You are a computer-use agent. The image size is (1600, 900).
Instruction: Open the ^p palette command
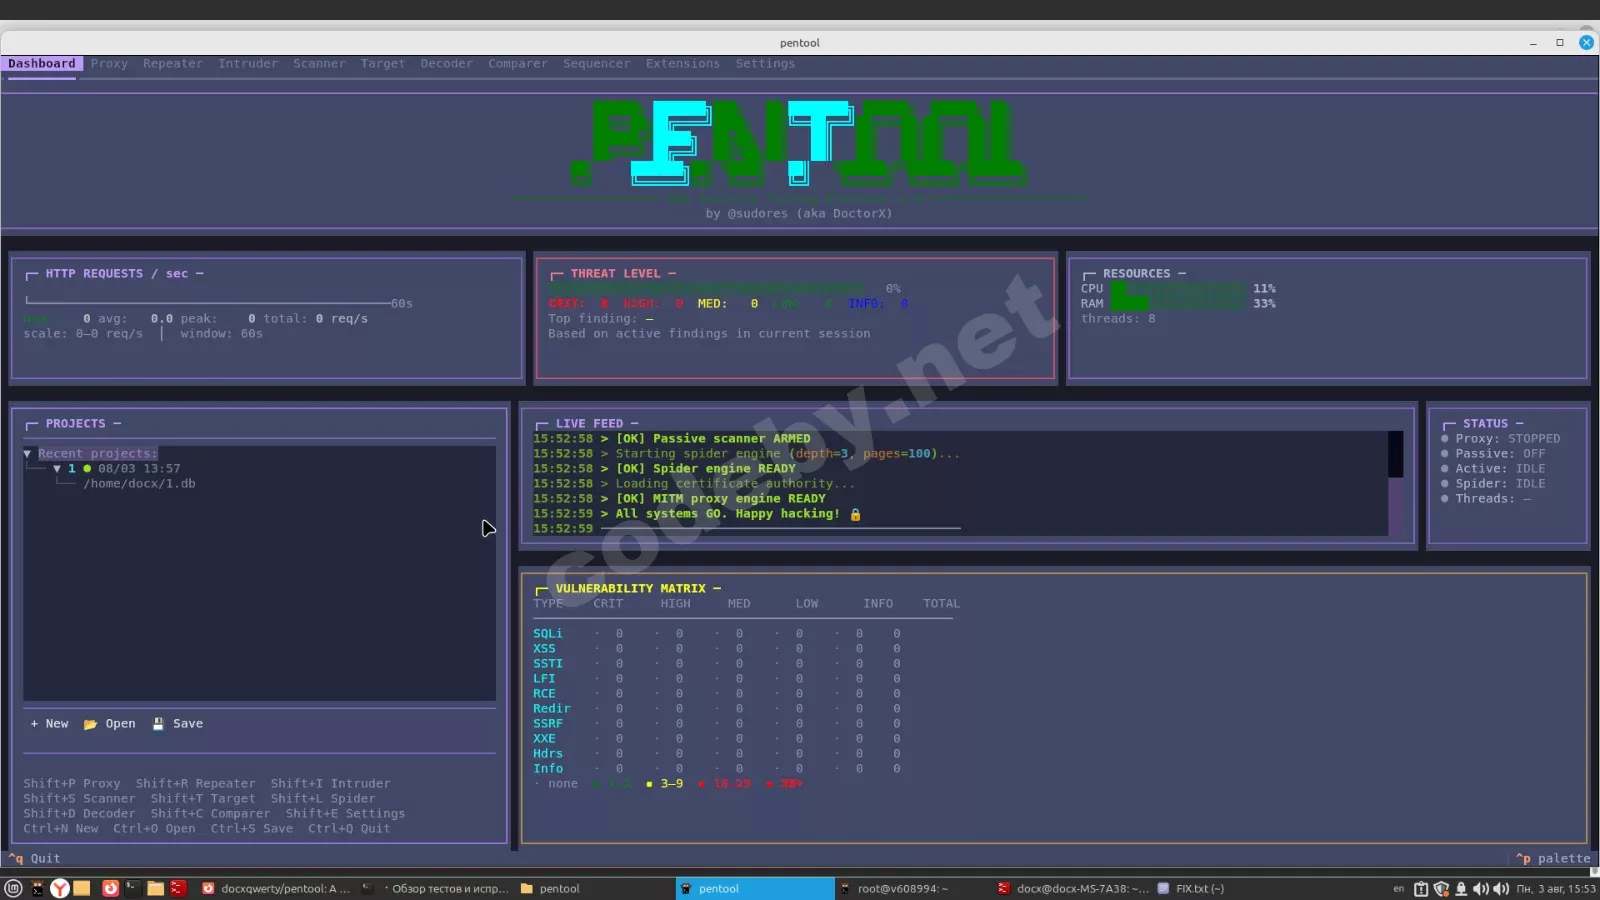coord(1553,859)
